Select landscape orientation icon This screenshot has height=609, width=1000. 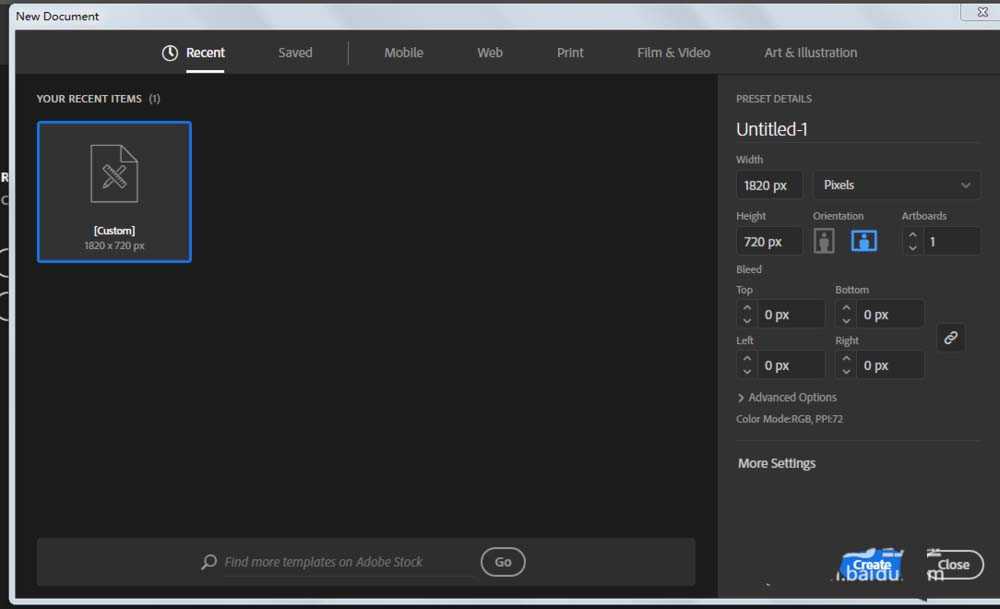pos(864,241)
